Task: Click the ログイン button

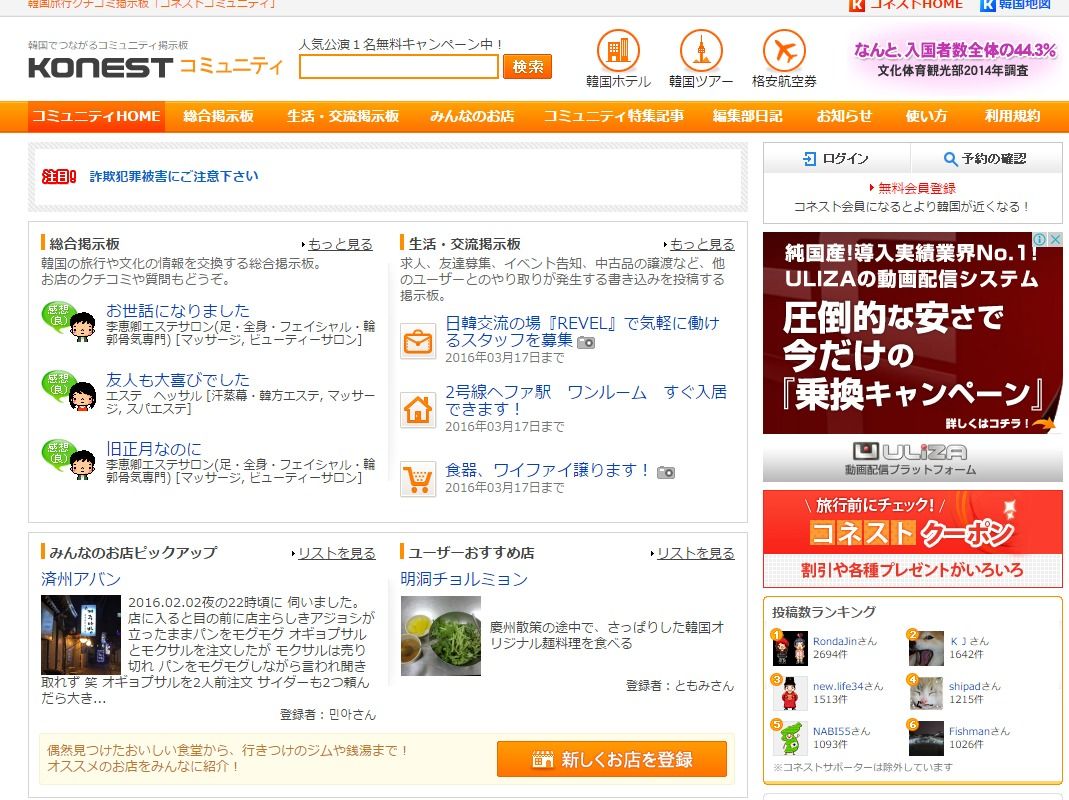Action: (x=837, y=158)
